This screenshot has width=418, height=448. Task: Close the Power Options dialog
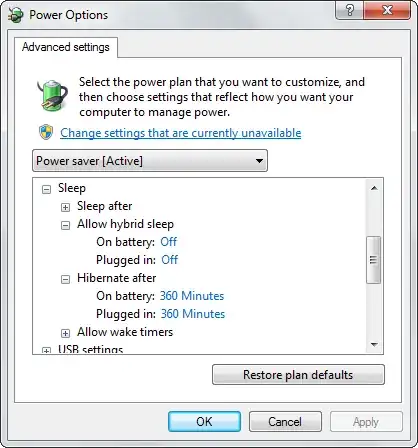coord(387,10)
